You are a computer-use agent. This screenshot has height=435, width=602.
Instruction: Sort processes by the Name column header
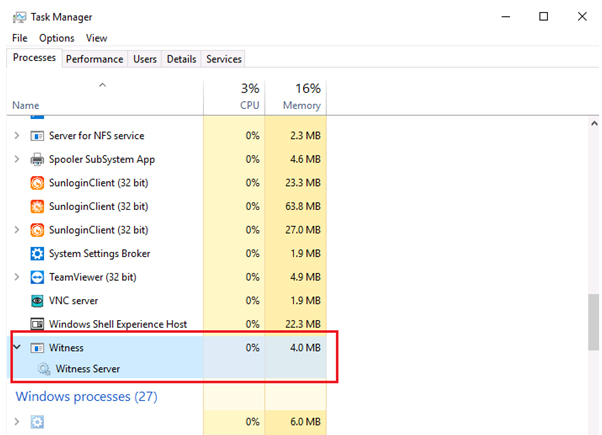point(104,98)
